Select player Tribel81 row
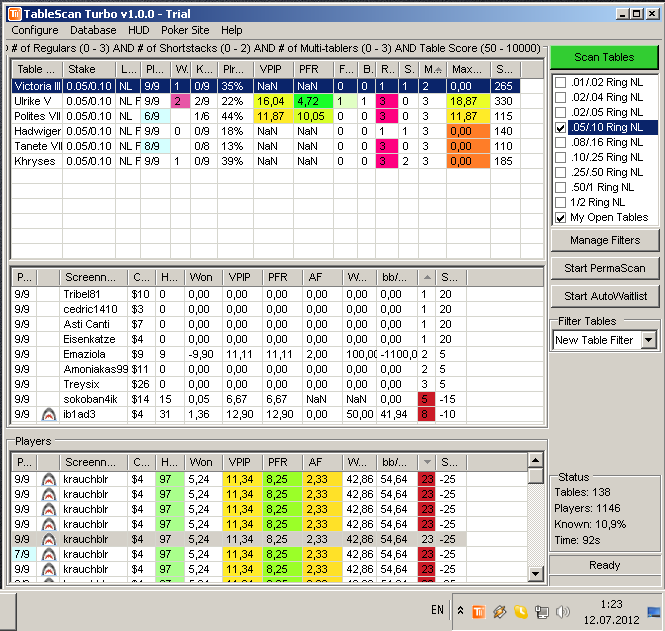665x631 pixels. click(x=239, y=294)
